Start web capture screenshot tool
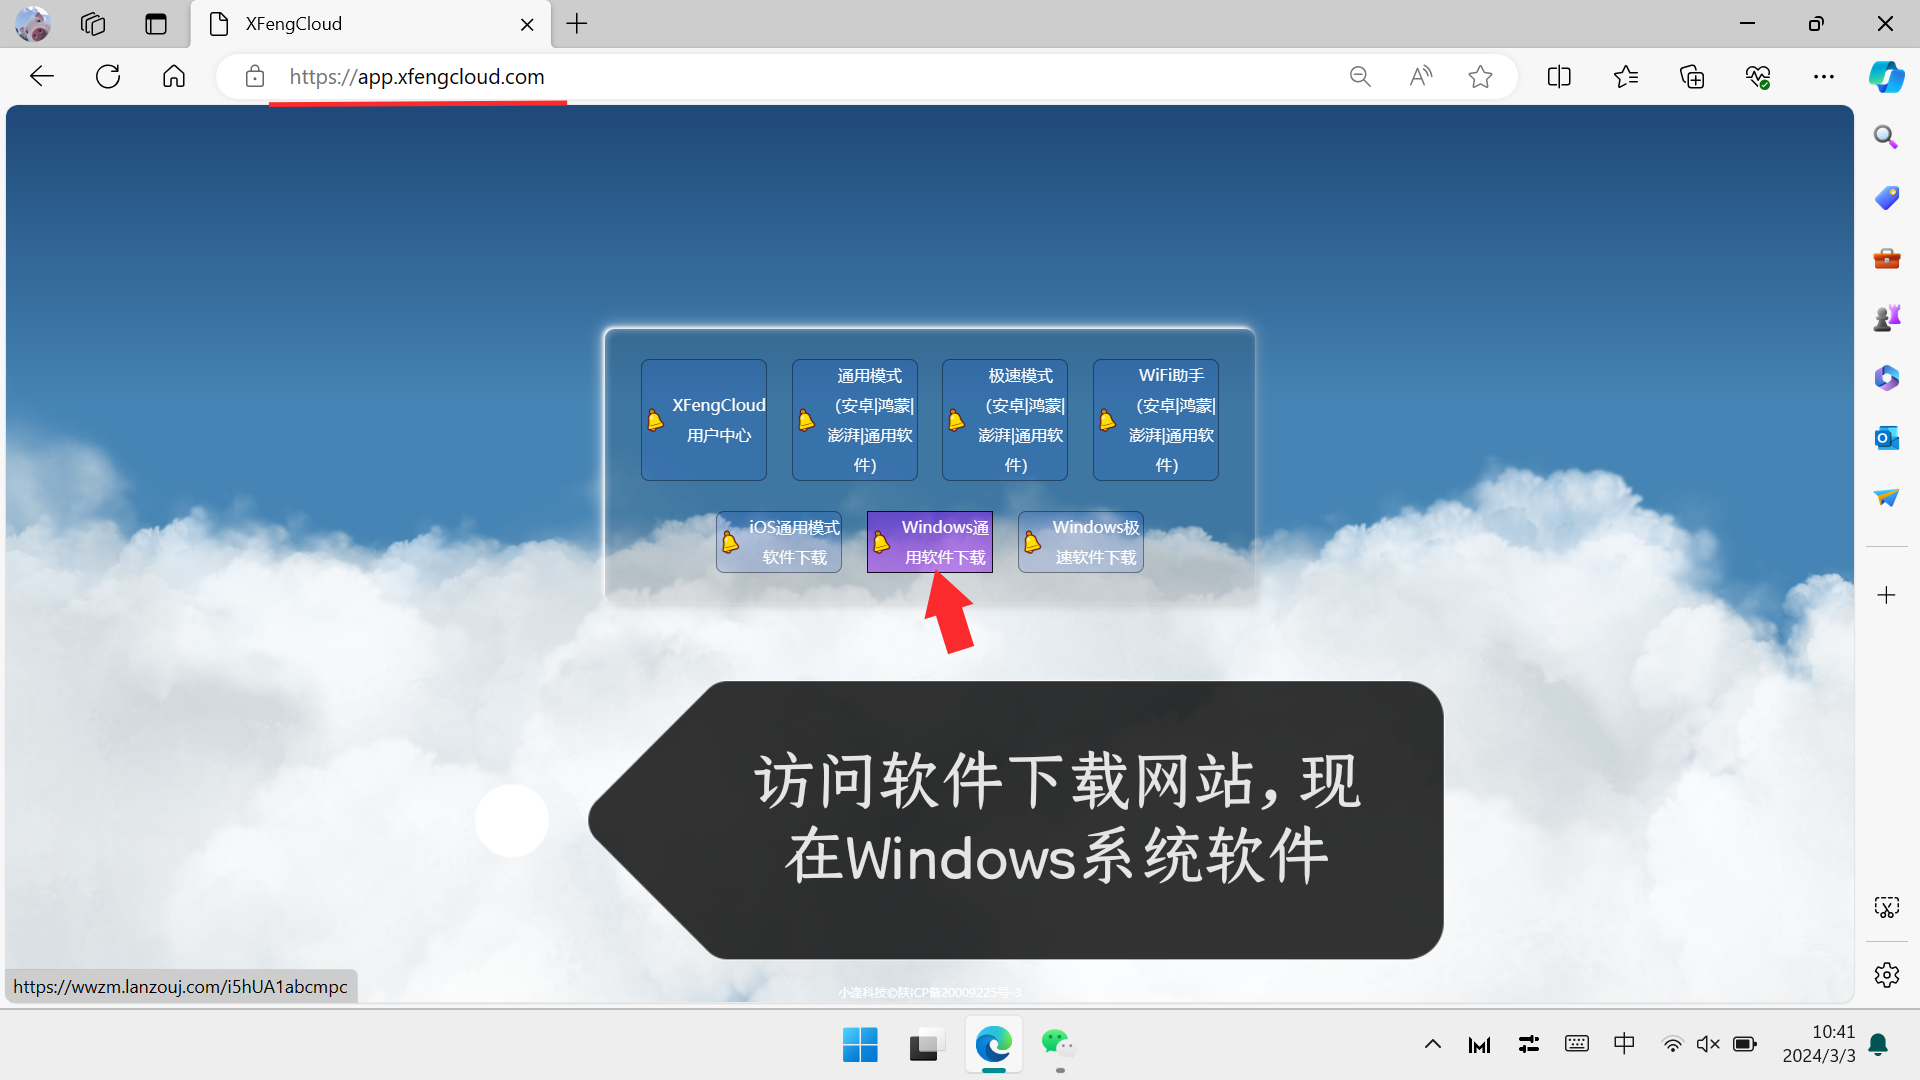 click(x=1886, y=907)
